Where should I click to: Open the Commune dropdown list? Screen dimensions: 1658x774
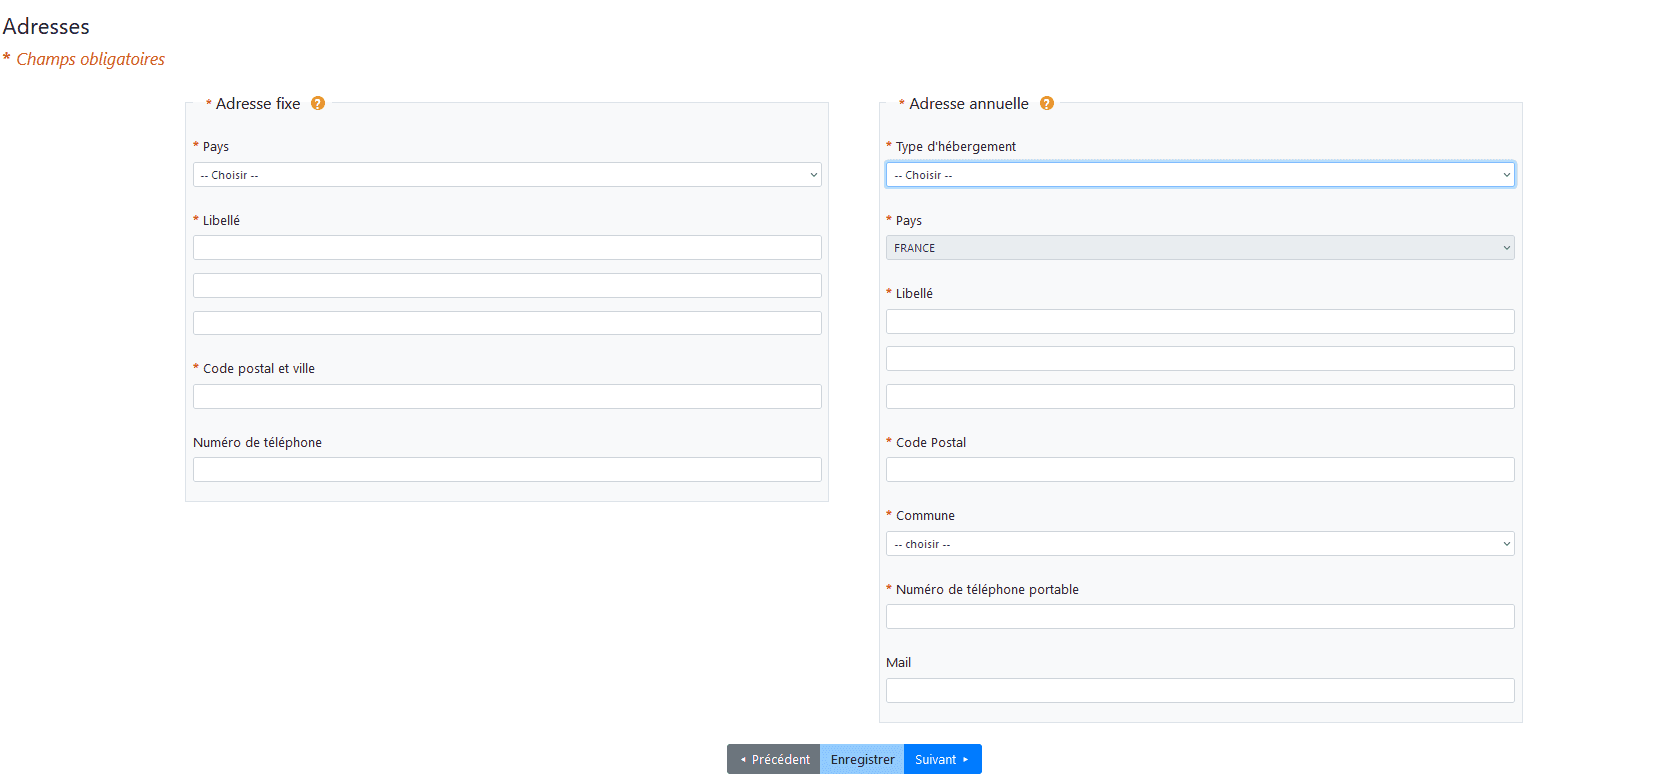coord(1200,544)
